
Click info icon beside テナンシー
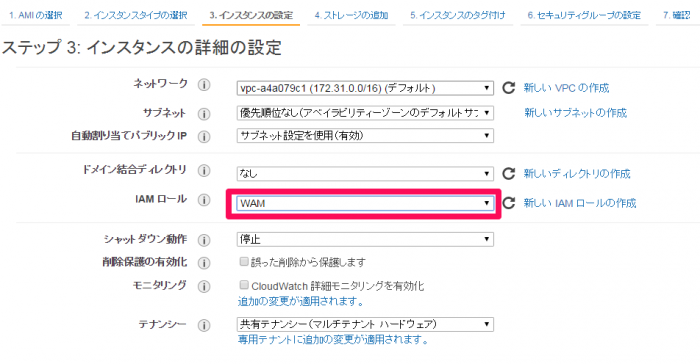tap(204, 325)
